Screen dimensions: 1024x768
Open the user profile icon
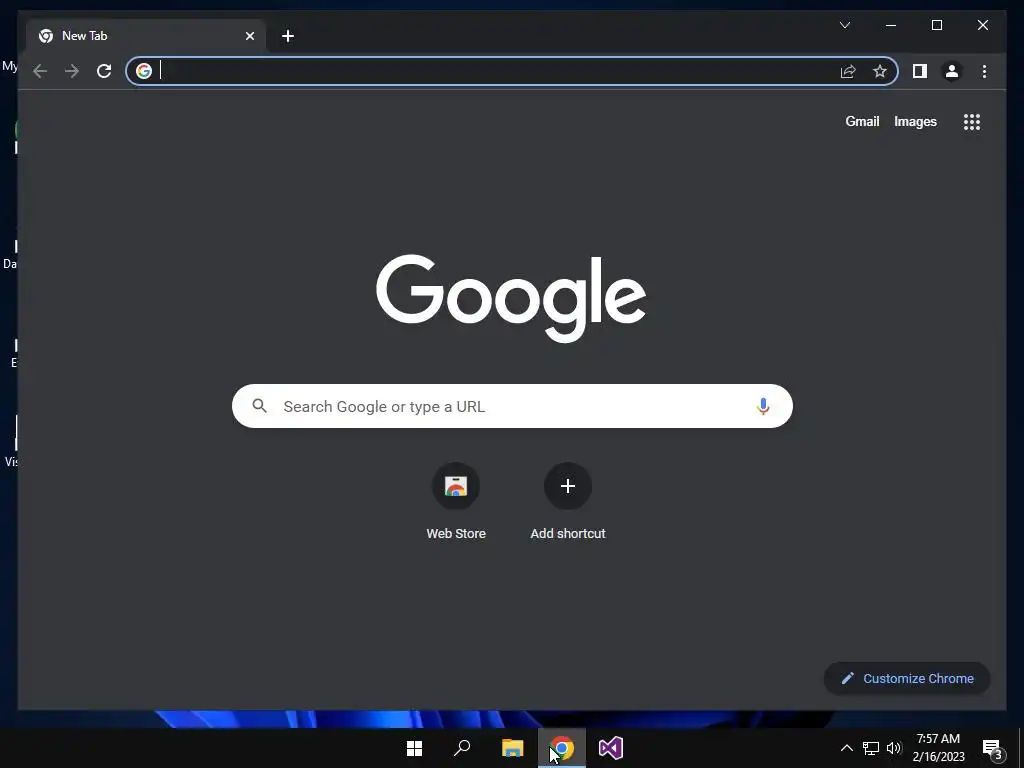point(952,71)
